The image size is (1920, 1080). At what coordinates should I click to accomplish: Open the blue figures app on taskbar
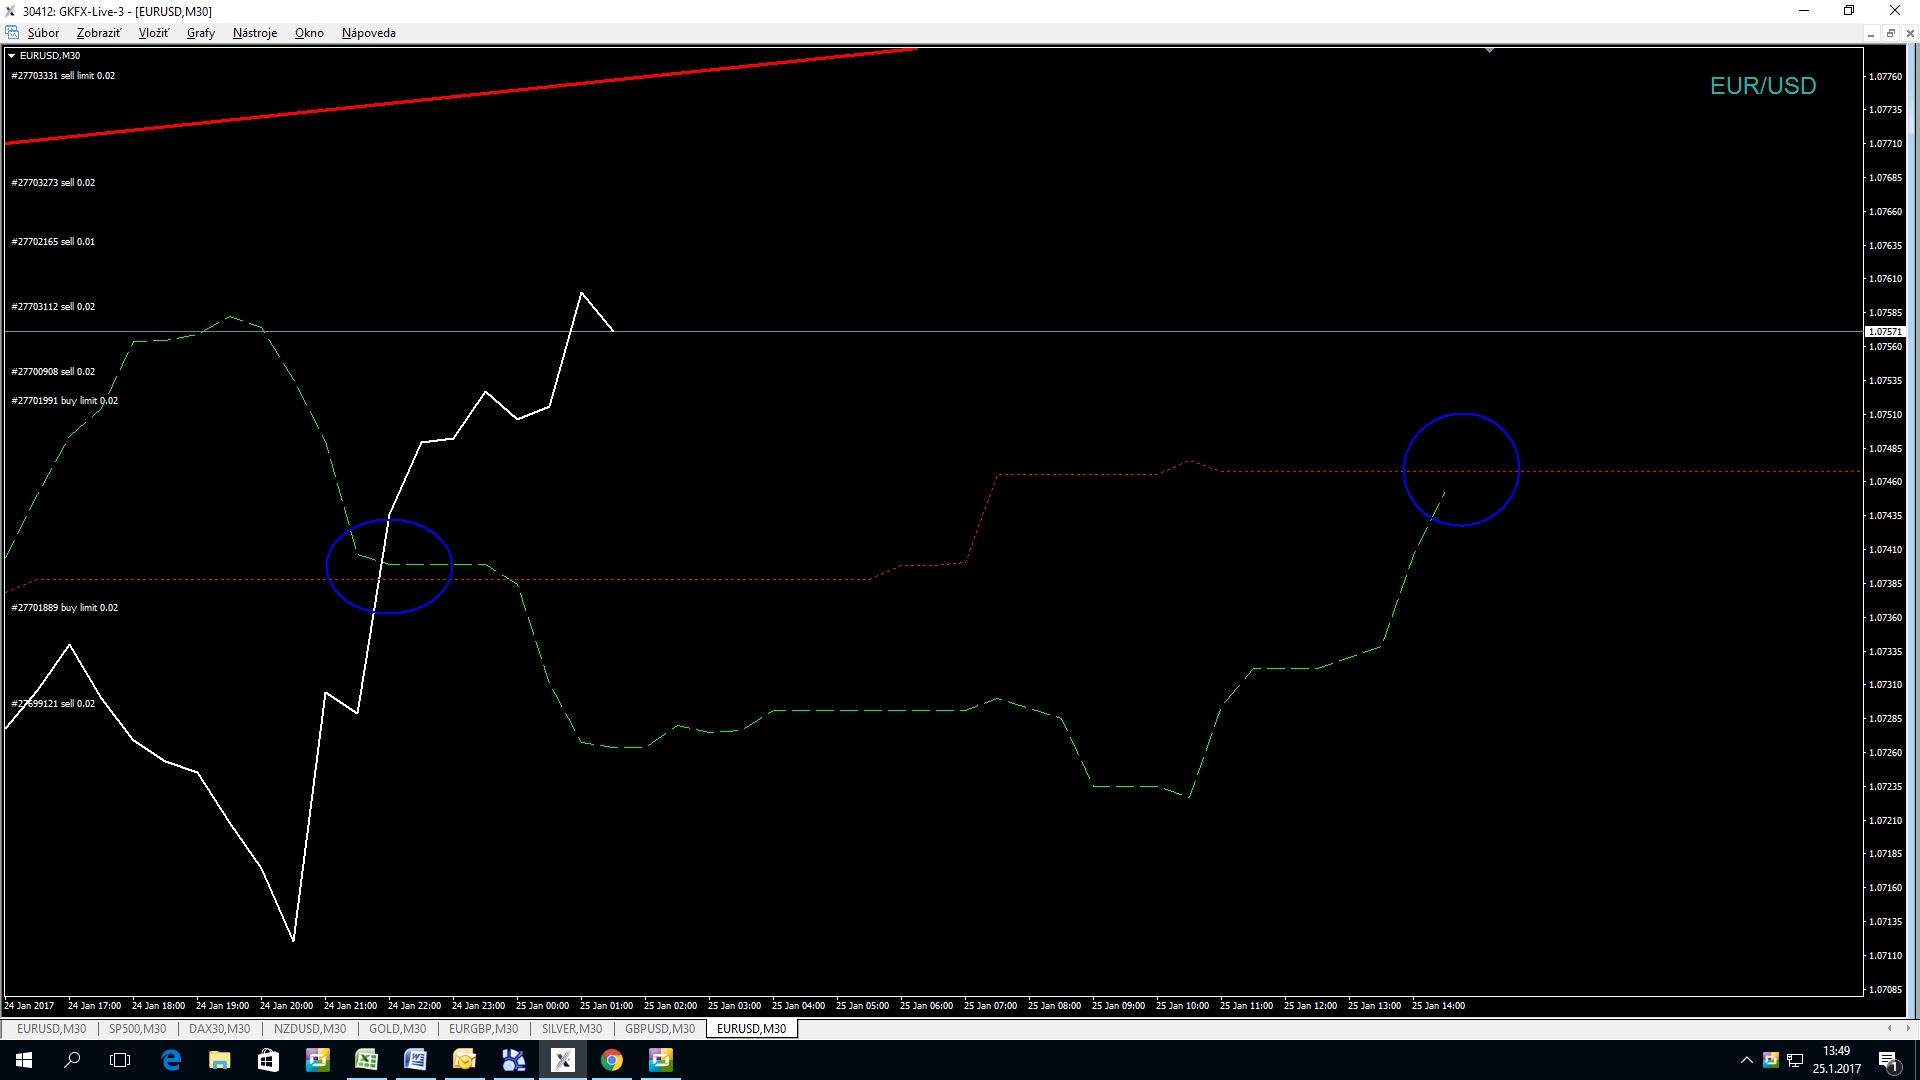514,1060
